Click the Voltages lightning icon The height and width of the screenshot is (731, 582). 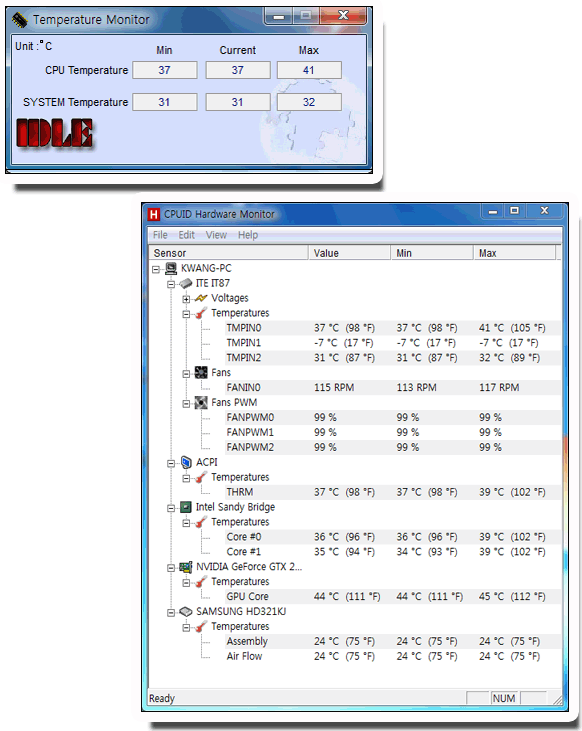201,298
